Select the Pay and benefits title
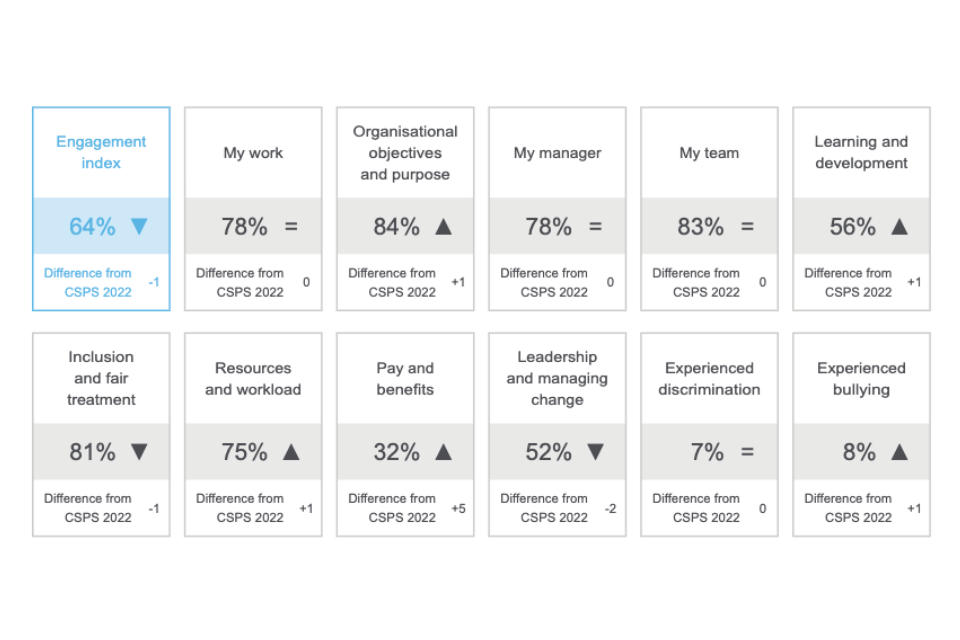This screenshot has width=960, height=640. [x=405, y=378]
